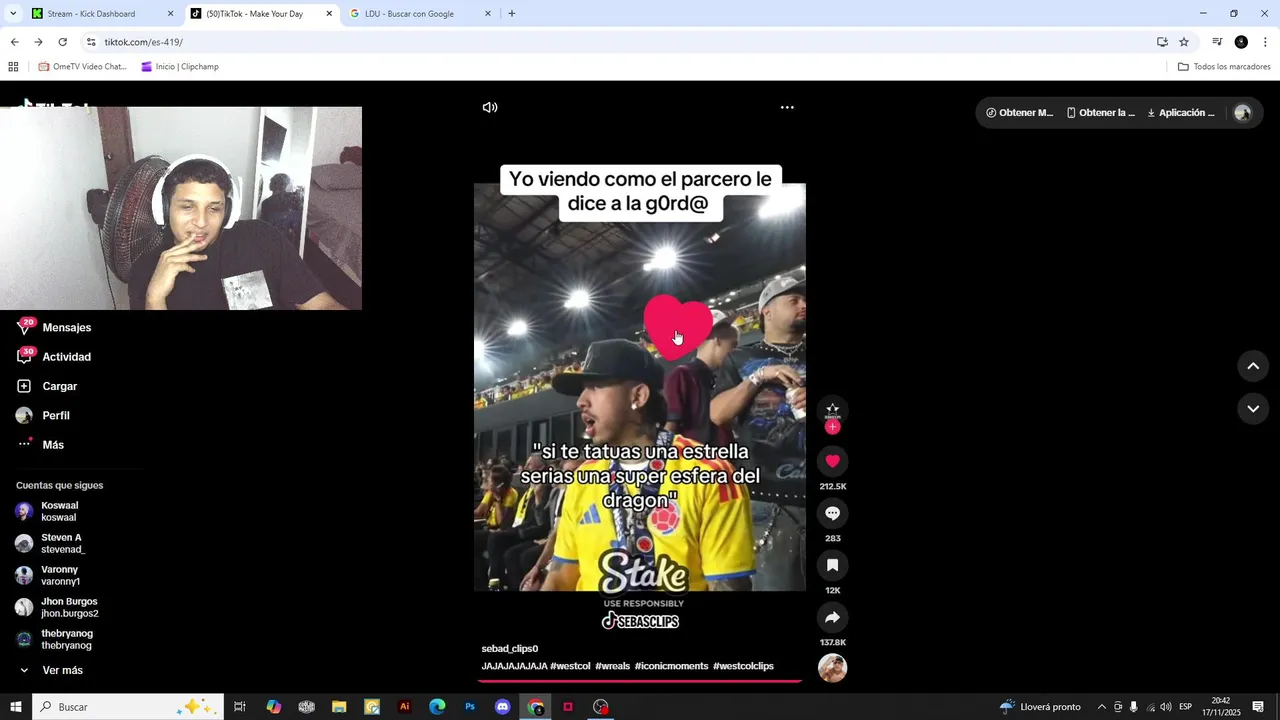Click the Obtener la app button
Viewport: 1280px width, 720px height.
[1101, 113]
